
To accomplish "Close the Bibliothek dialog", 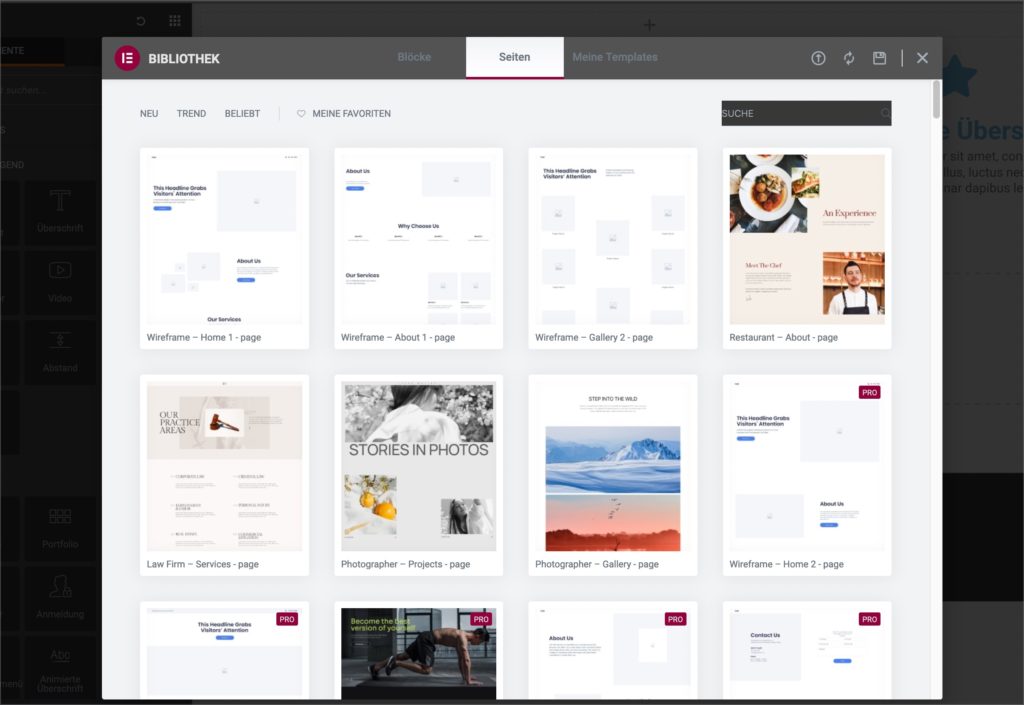I will pos(922,58).
